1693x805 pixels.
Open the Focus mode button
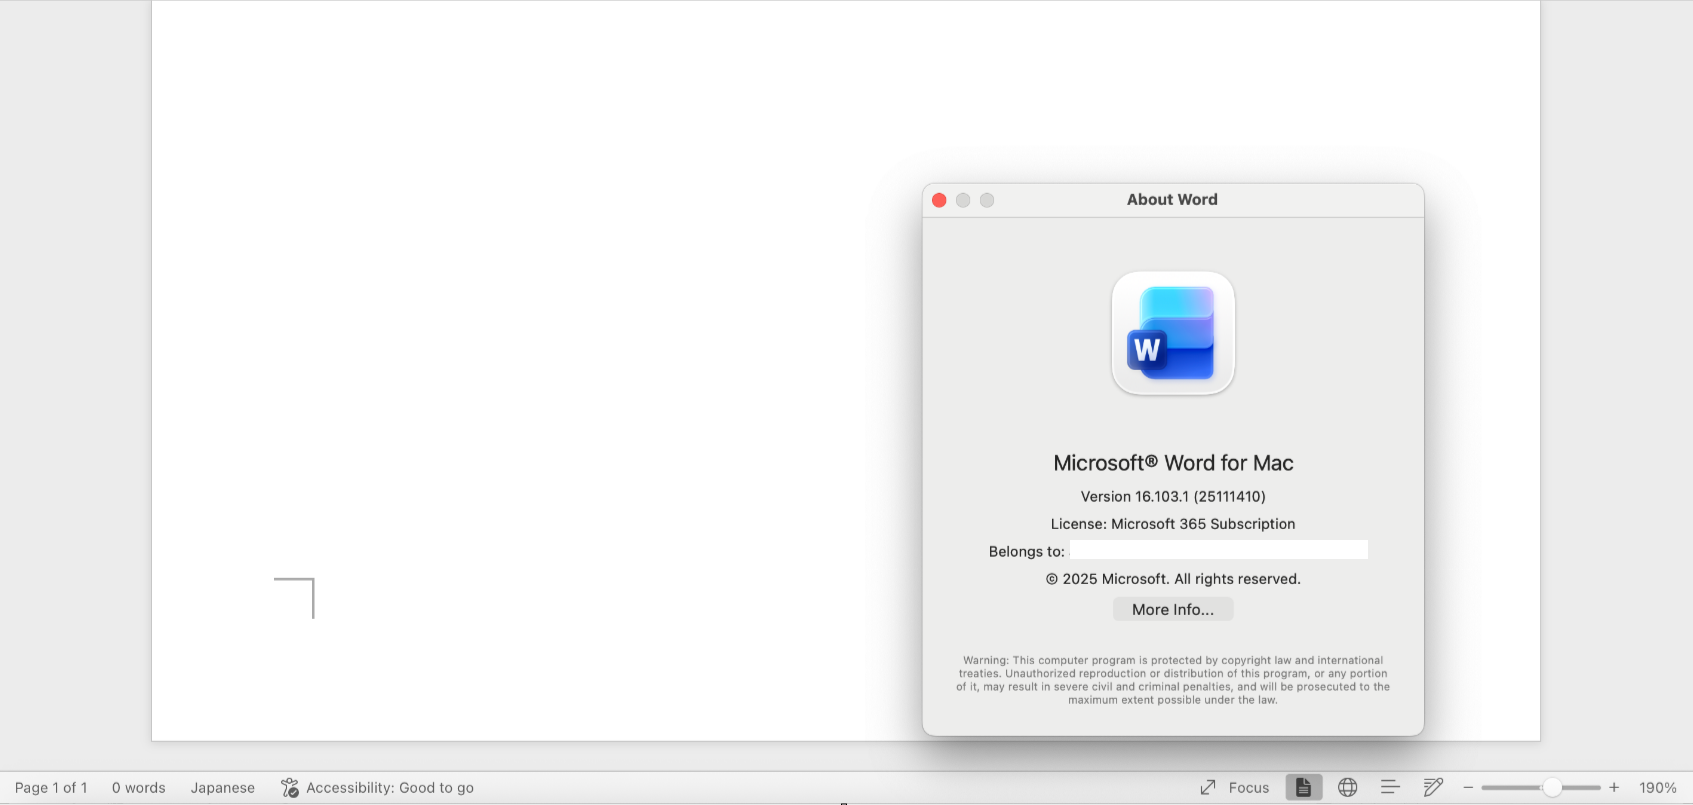point(1235,788)
